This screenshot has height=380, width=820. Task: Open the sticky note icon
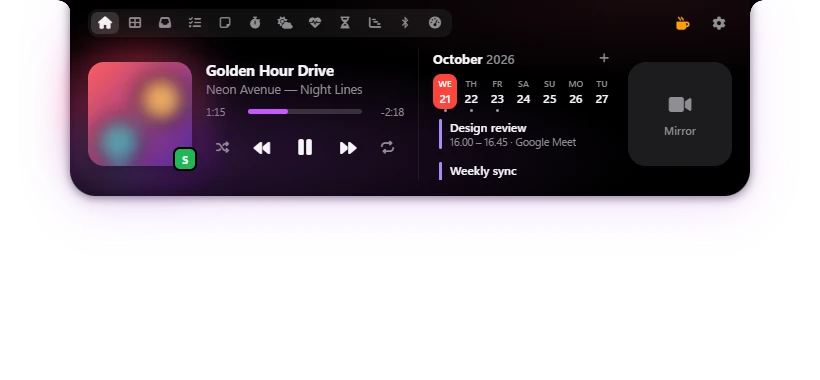[225, 23]
